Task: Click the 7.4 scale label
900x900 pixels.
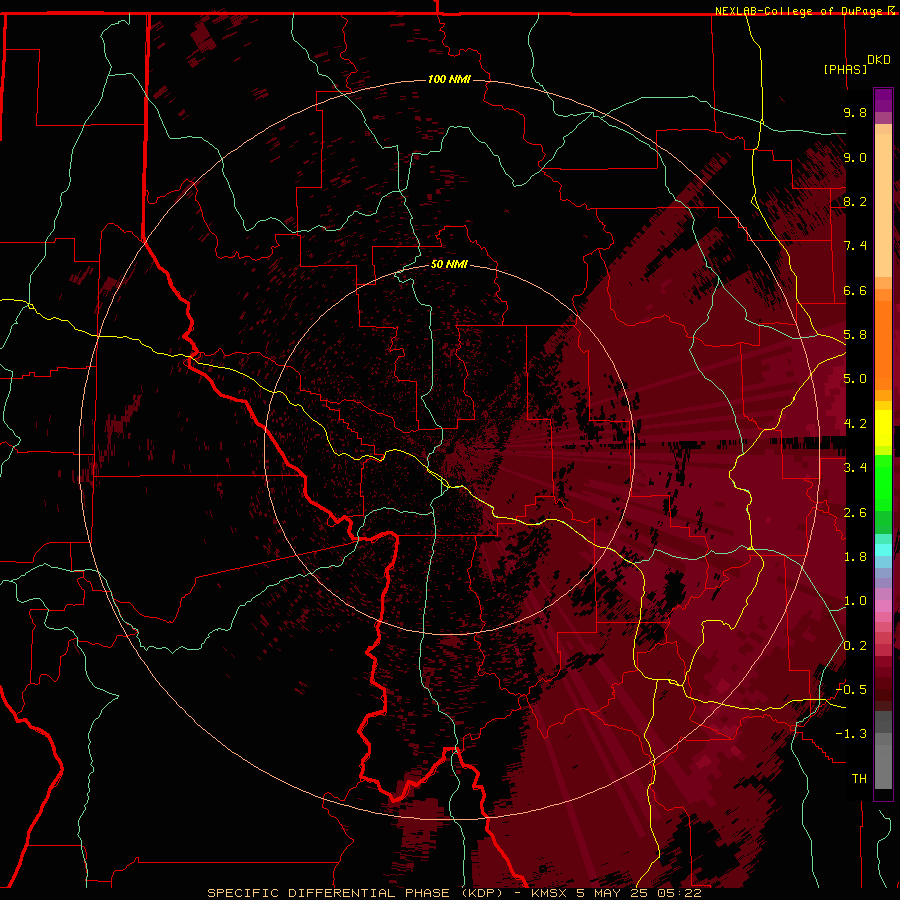Action: 855,246
